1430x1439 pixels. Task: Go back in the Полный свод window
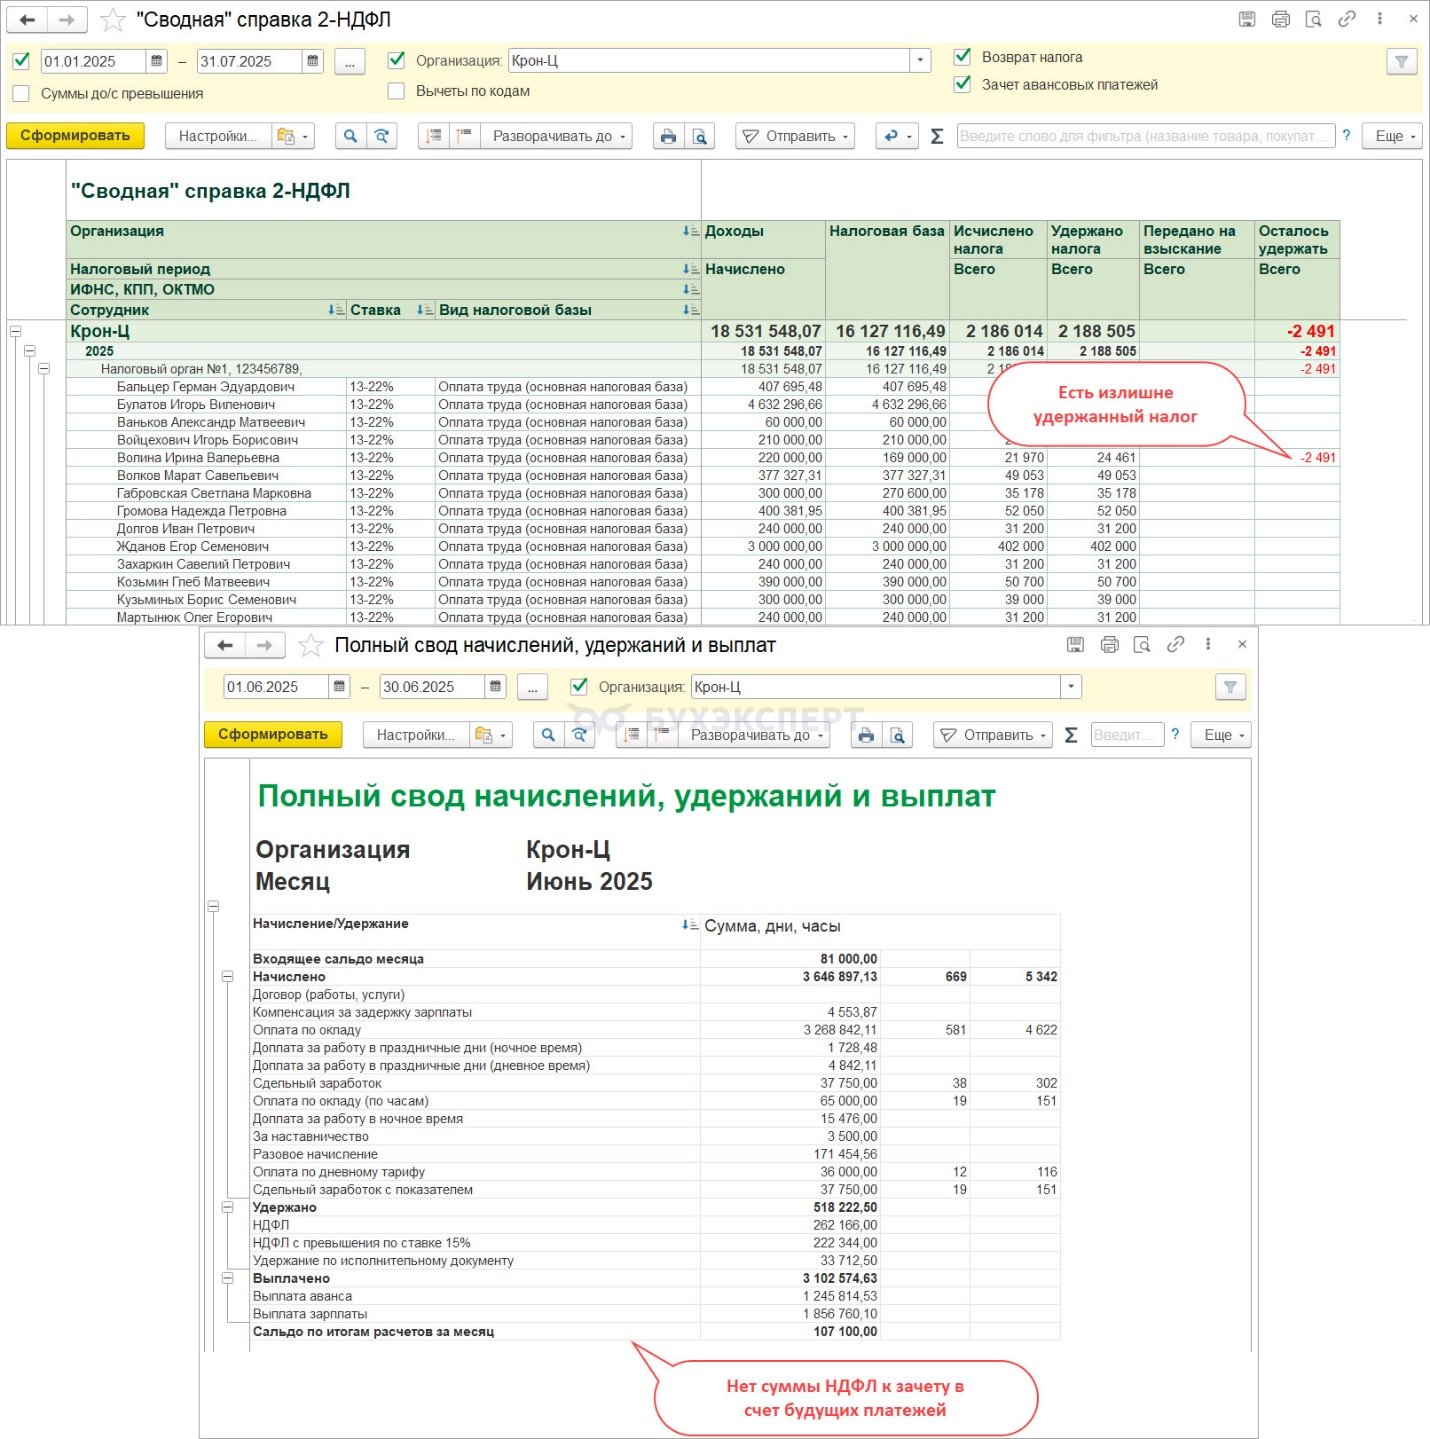(x=225, y=646)
